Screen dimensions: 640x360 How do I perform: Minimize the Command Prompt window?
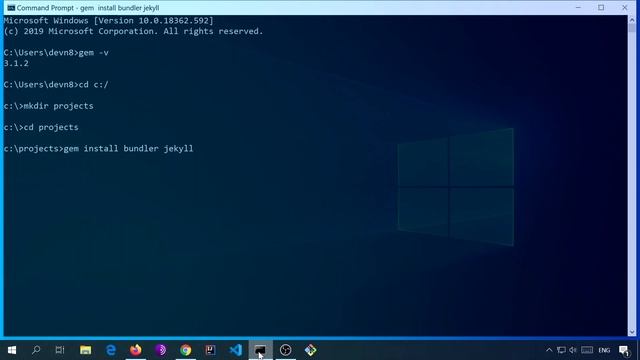click(578, 8)
